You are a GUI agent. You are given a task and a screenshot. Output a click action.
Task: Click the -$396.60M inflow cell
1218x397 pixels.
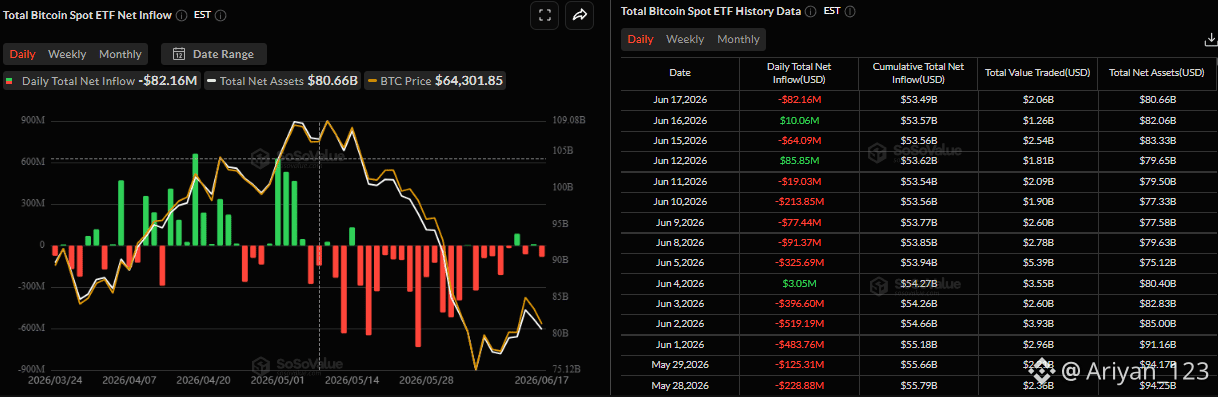tap(798, 303)
